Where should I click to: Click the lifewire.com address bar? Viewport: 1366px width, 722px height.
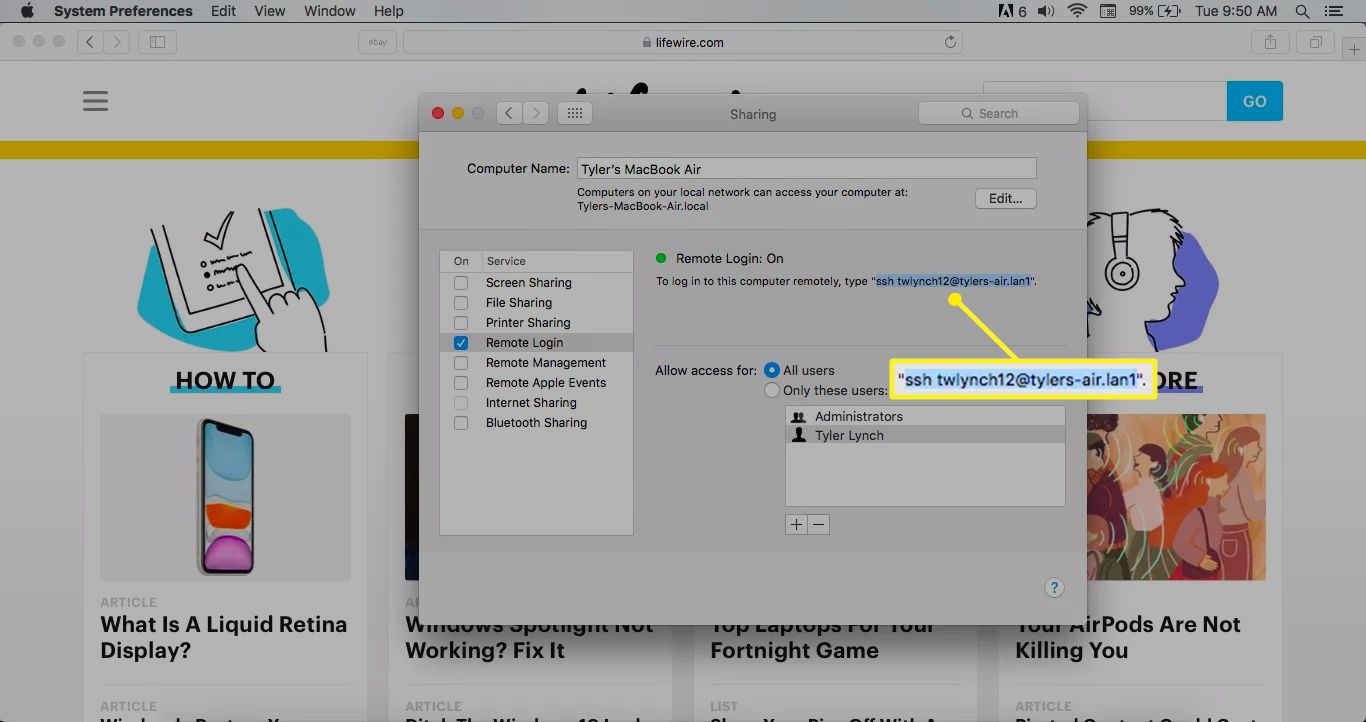(683, 42)
